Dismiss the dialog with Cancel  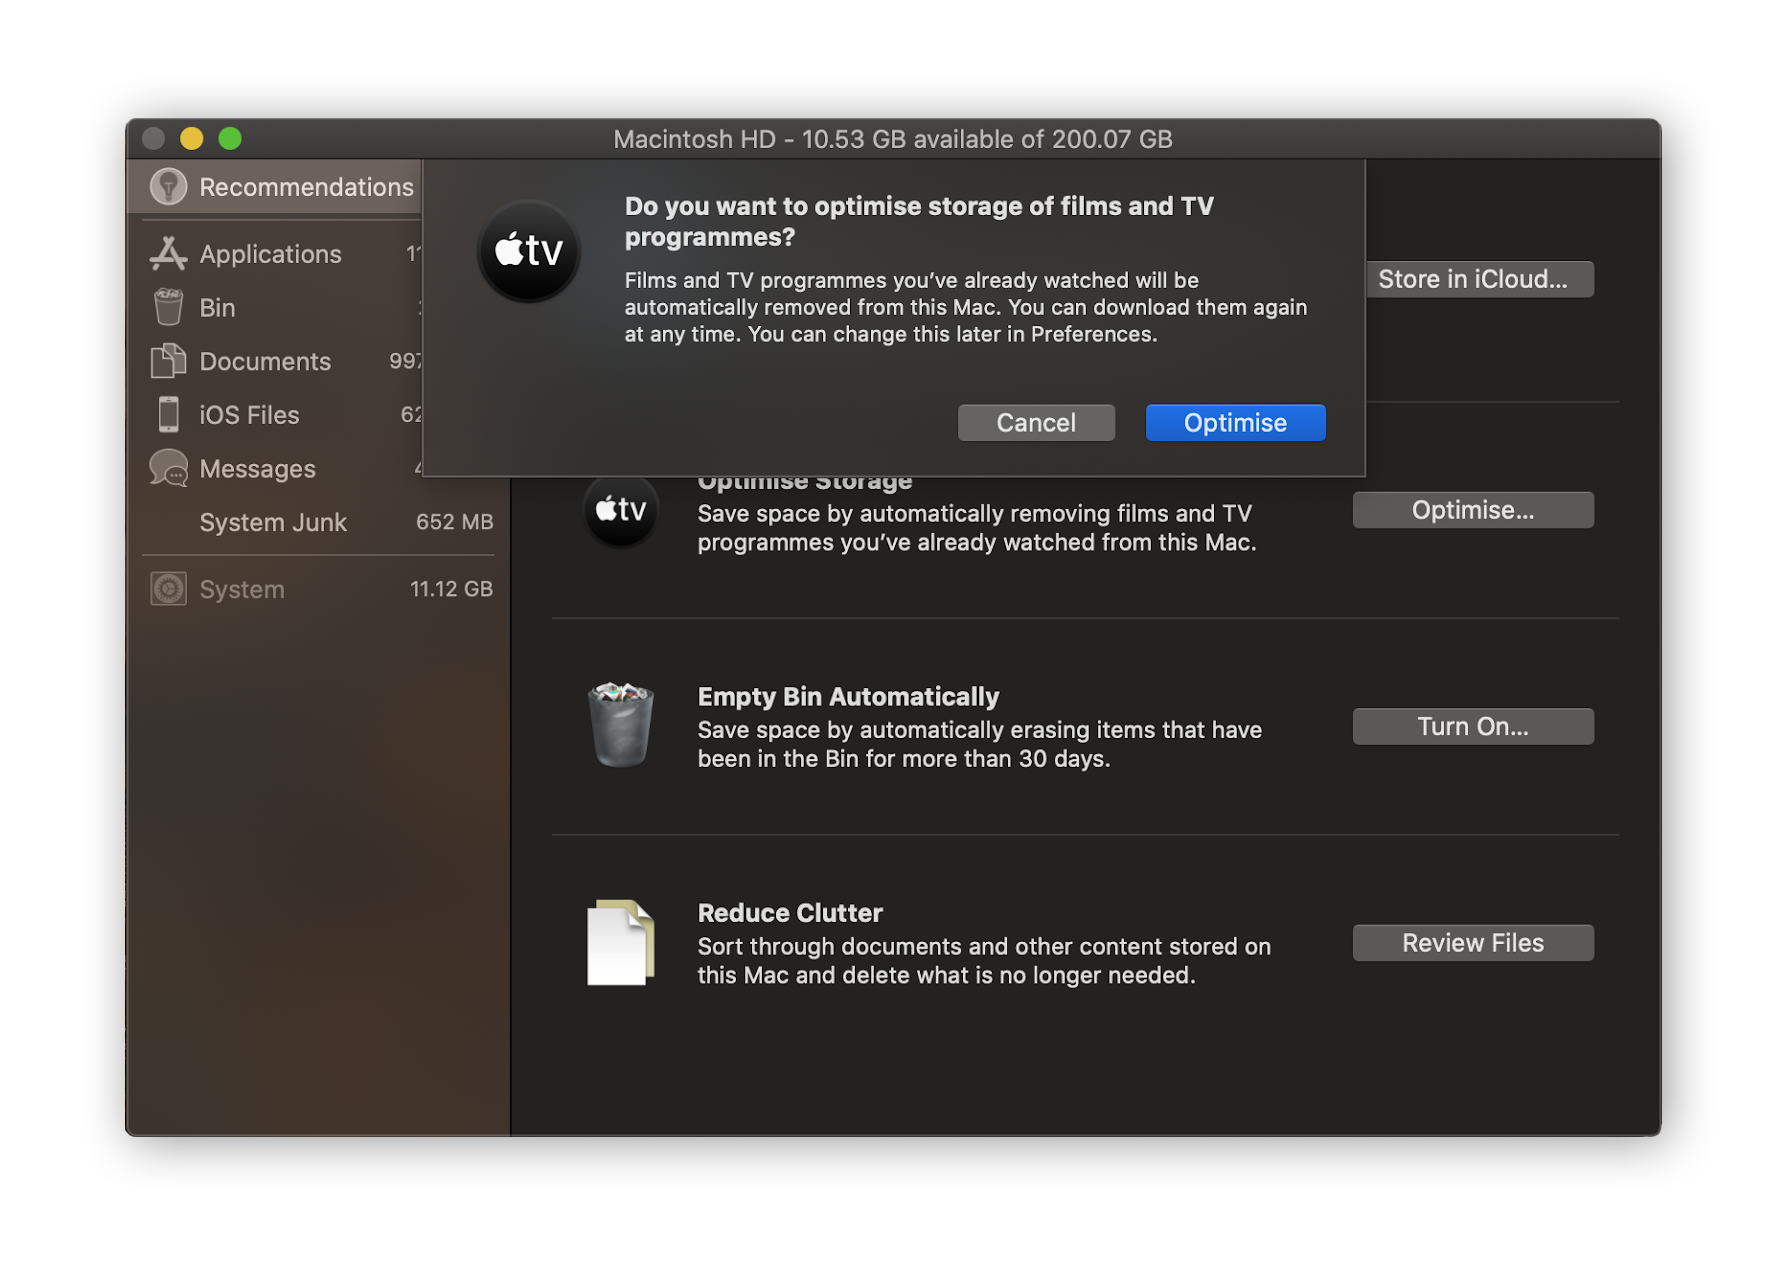click(x=1035, y=422)
